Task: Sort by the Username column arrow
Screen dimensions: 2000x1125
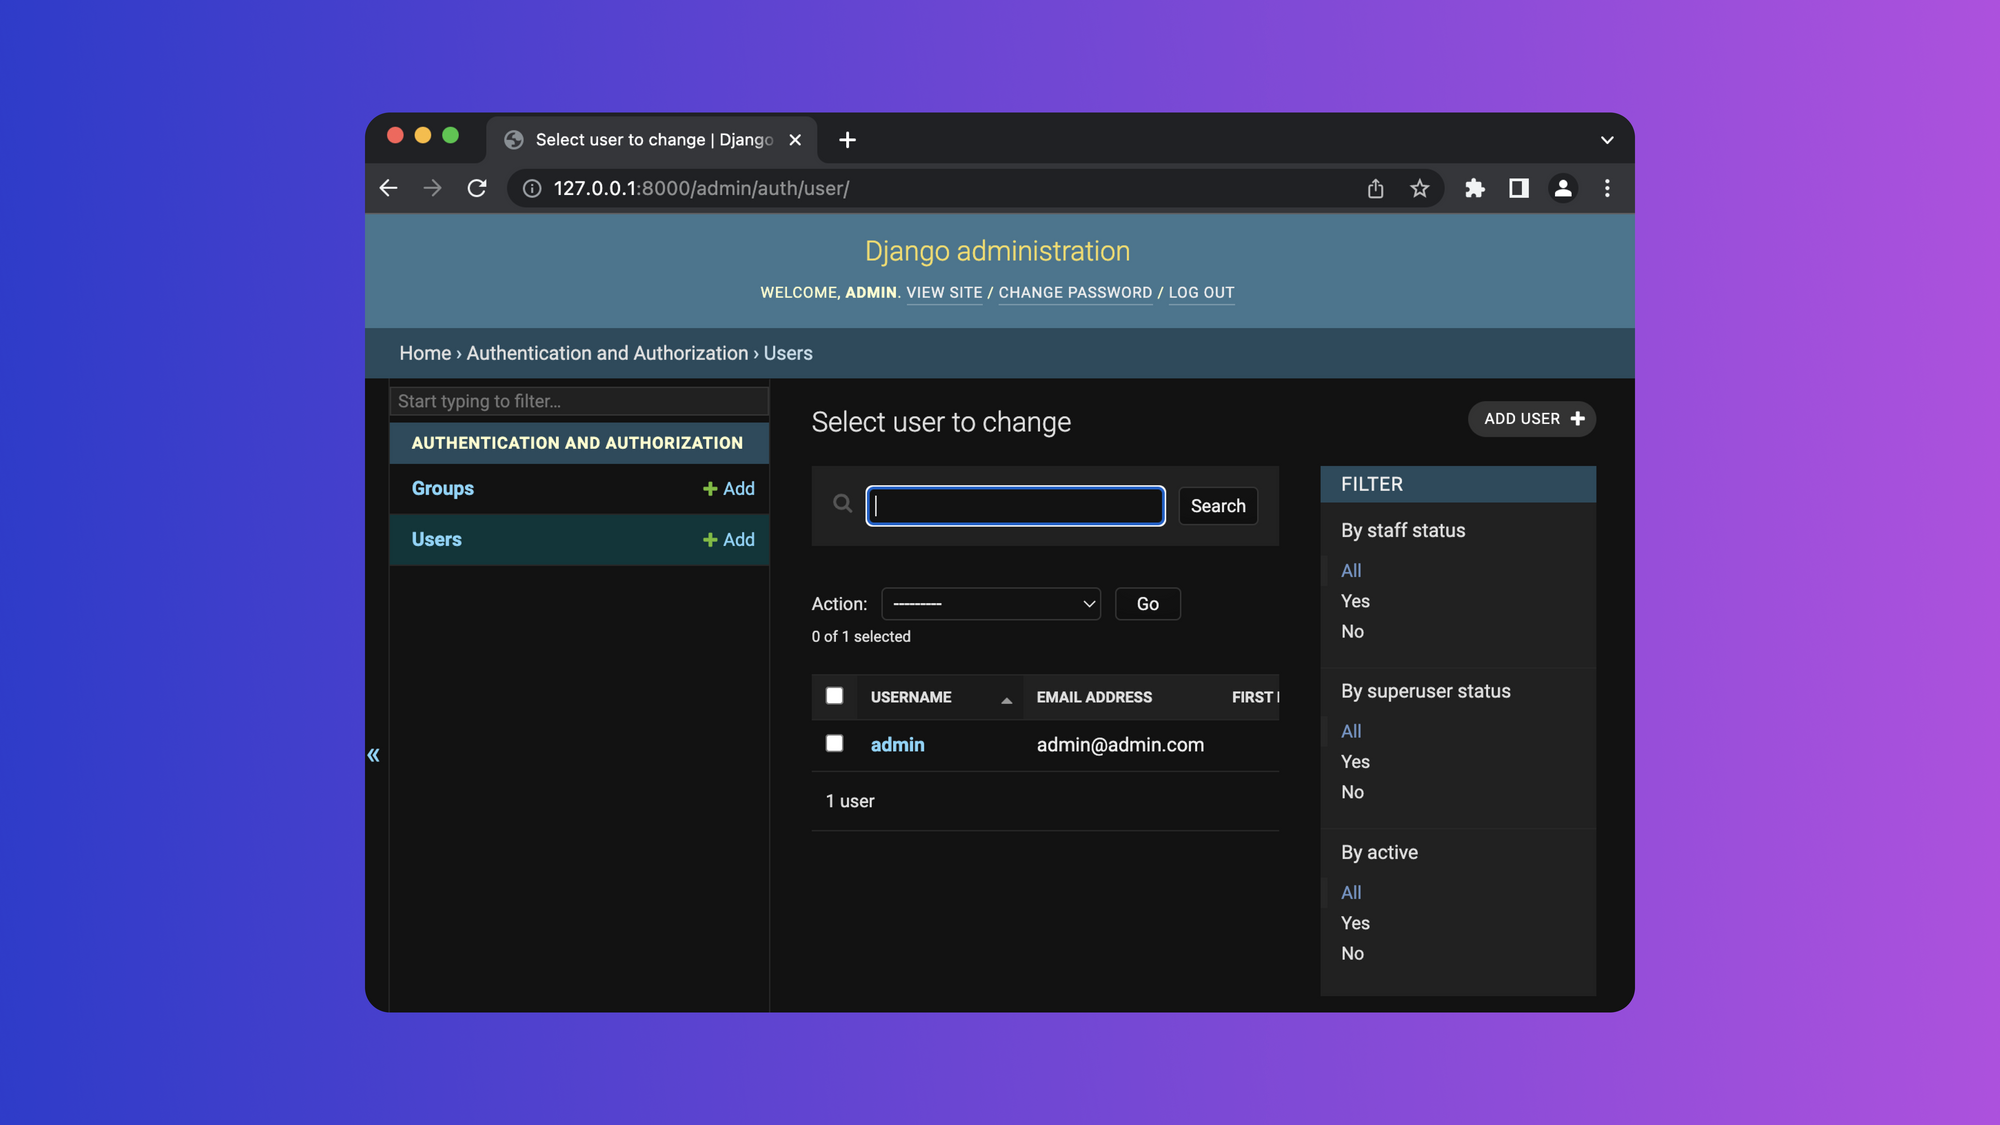Action: coord(1006,700)
